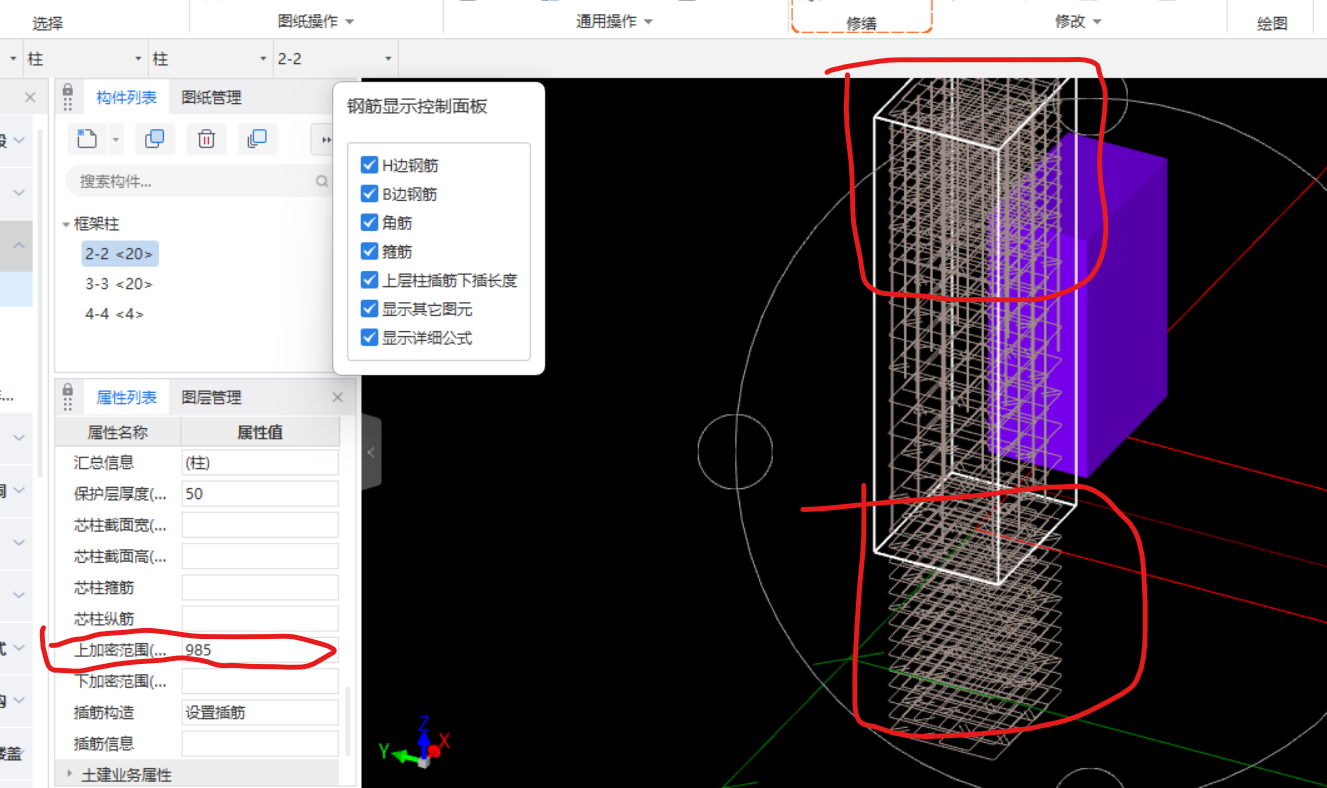Open the 绘图 ribbon group

coord(1272,23)
